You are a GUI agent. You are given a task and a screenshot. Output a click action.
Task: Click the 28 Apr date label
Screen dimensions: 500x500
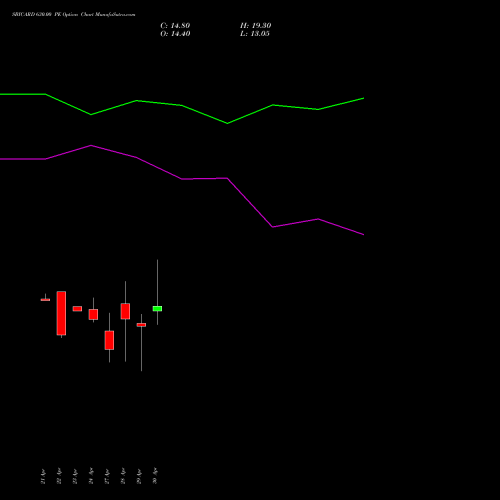click(123, 476)
